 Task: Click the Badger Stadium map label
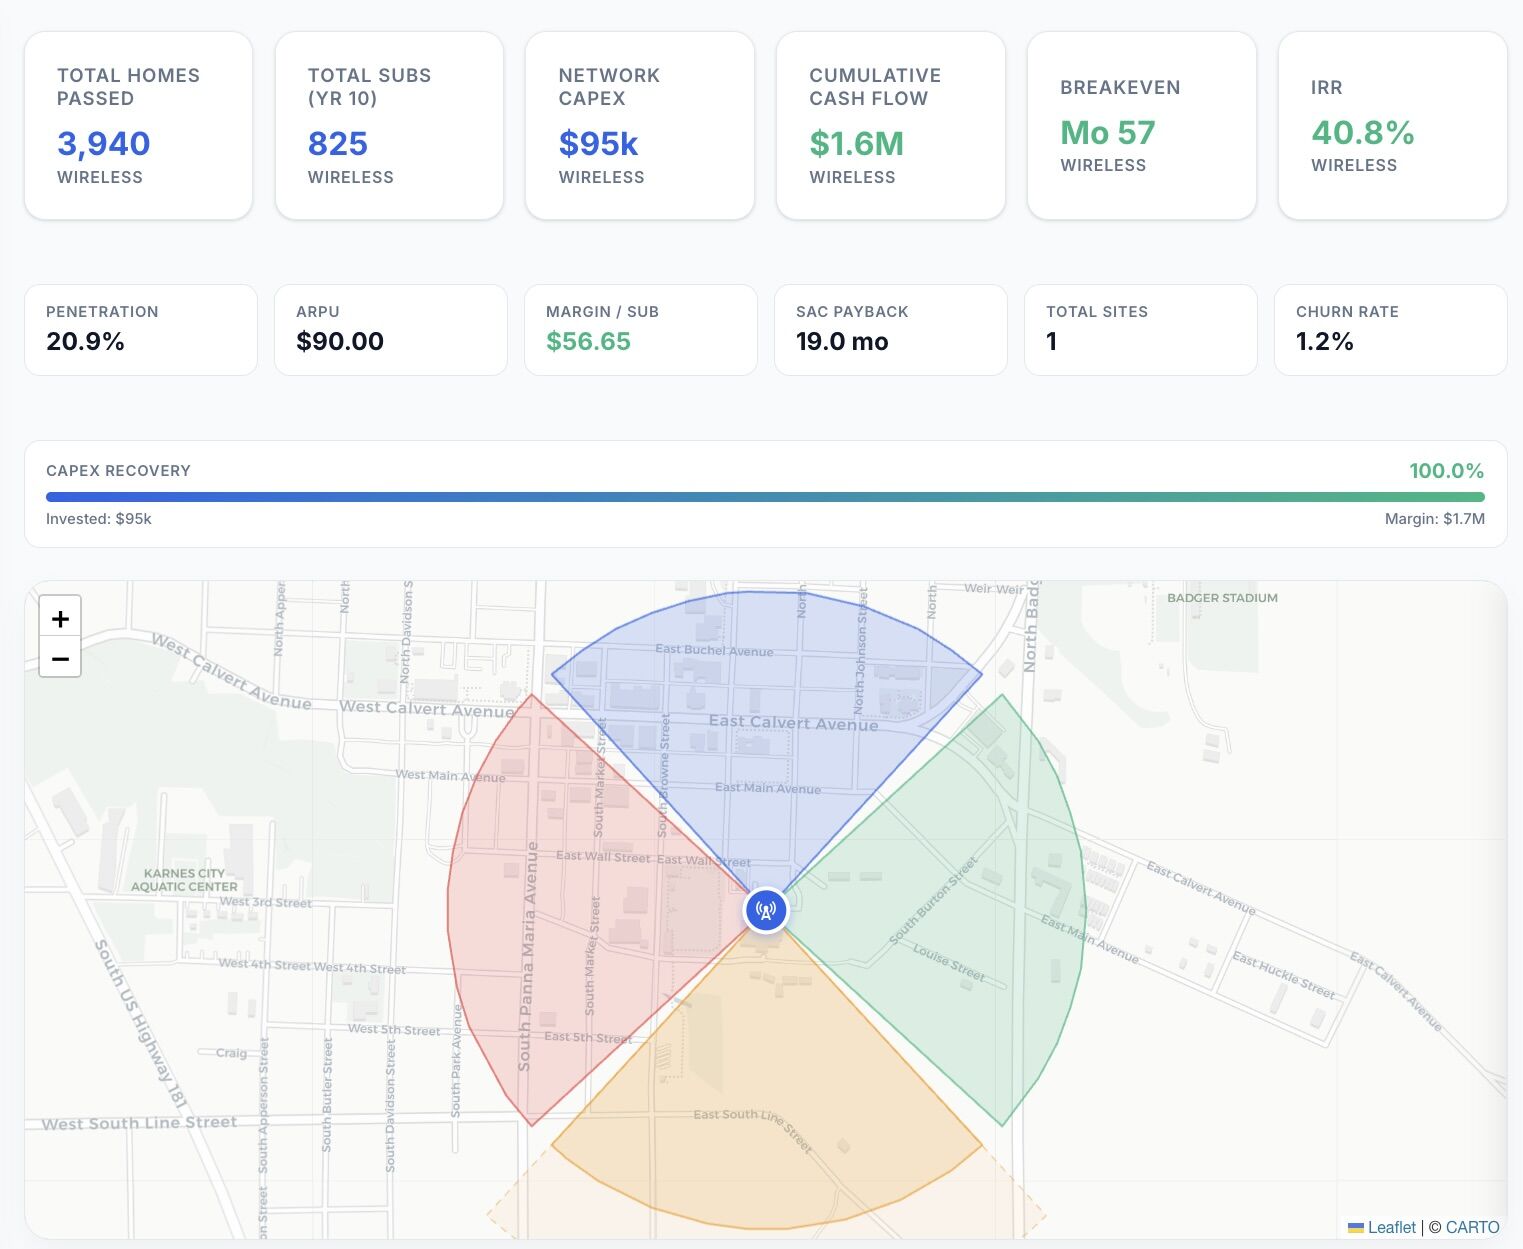coord(1222,598)
